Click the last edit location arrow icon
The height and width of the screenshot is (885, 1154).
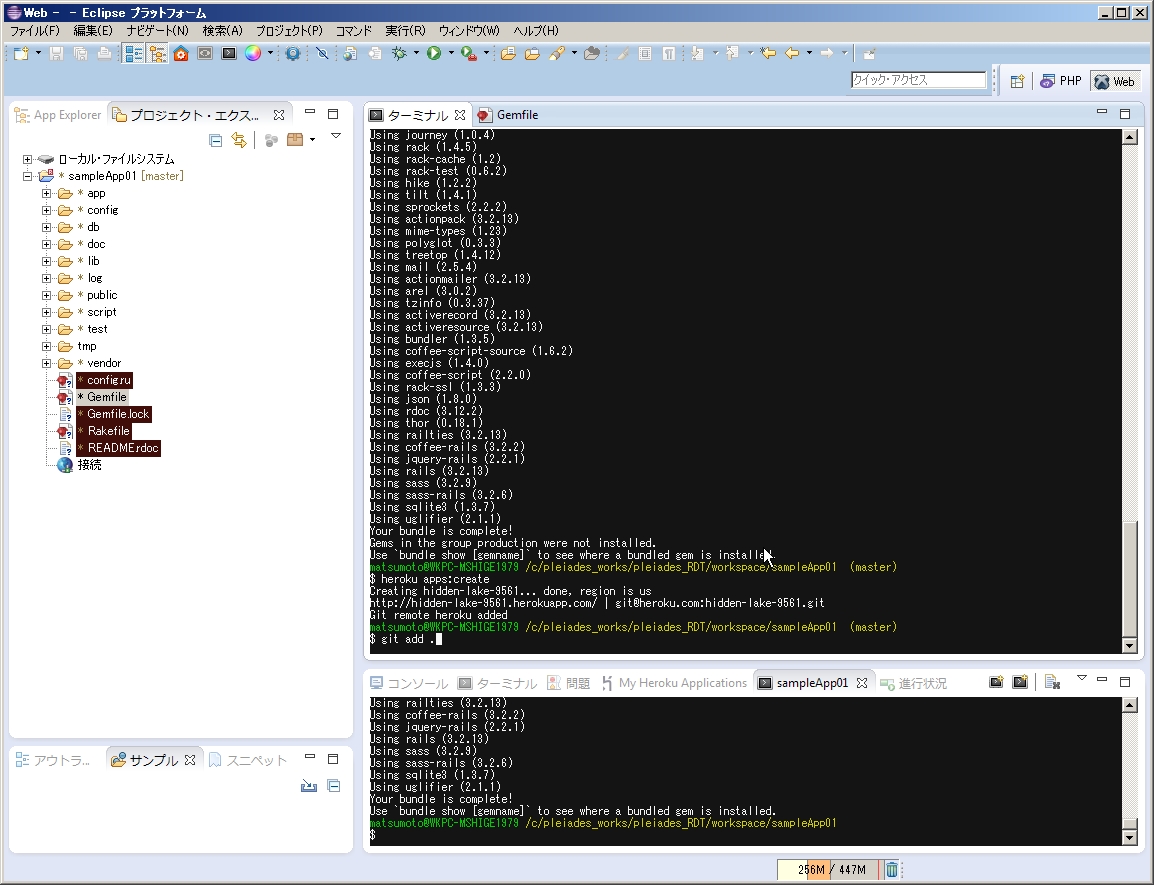[768, 54]
